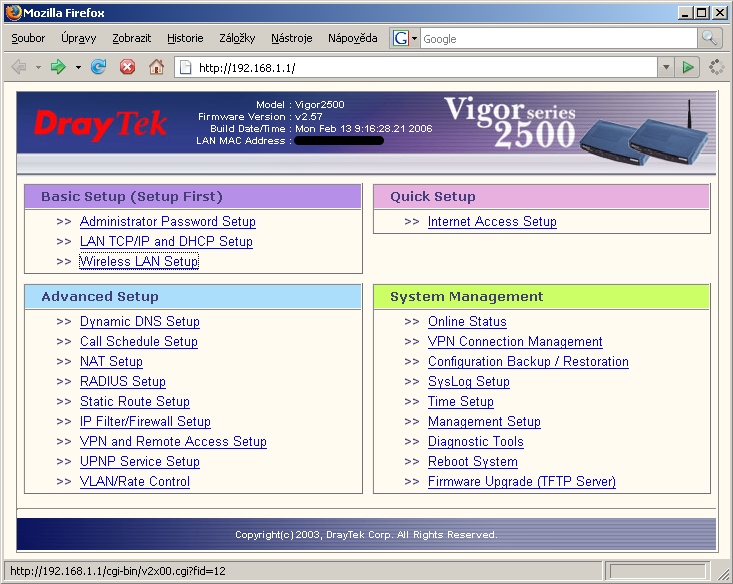Click the Google search engine icon
The image size is (733, 584).
(x=401, y=38)
